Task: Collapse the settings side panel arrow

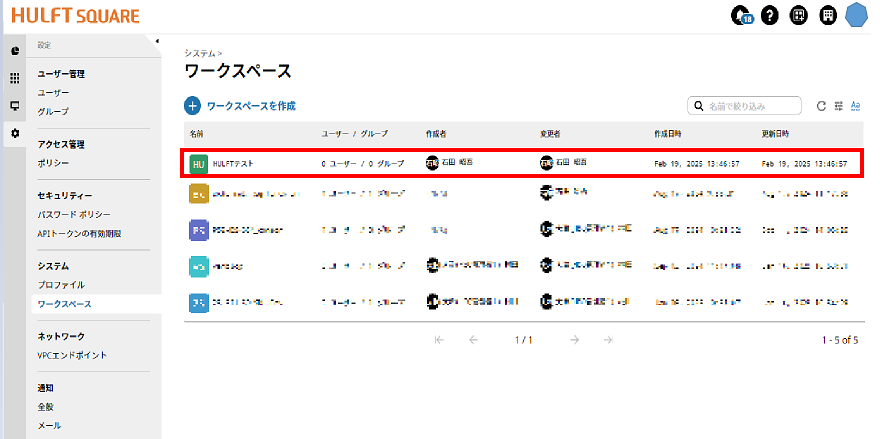Action: click(157, 41)
